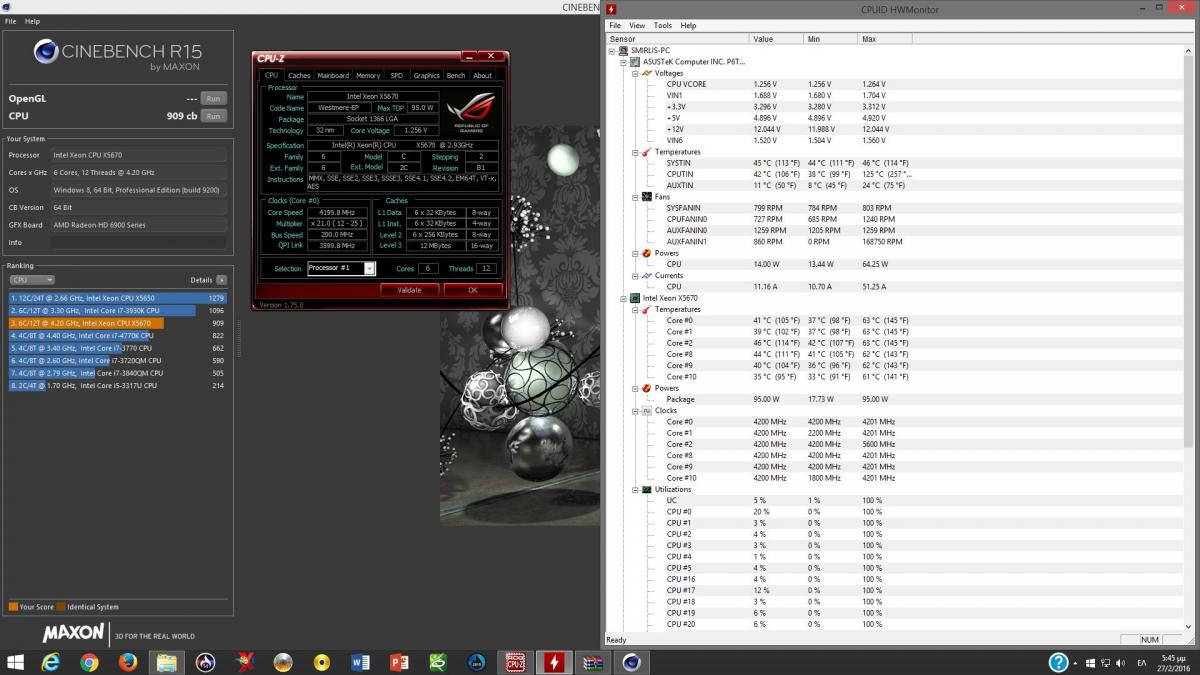Select the orange Xeon X5670 ranking entry
1200x675 pixels.
(x=118, y=323)
